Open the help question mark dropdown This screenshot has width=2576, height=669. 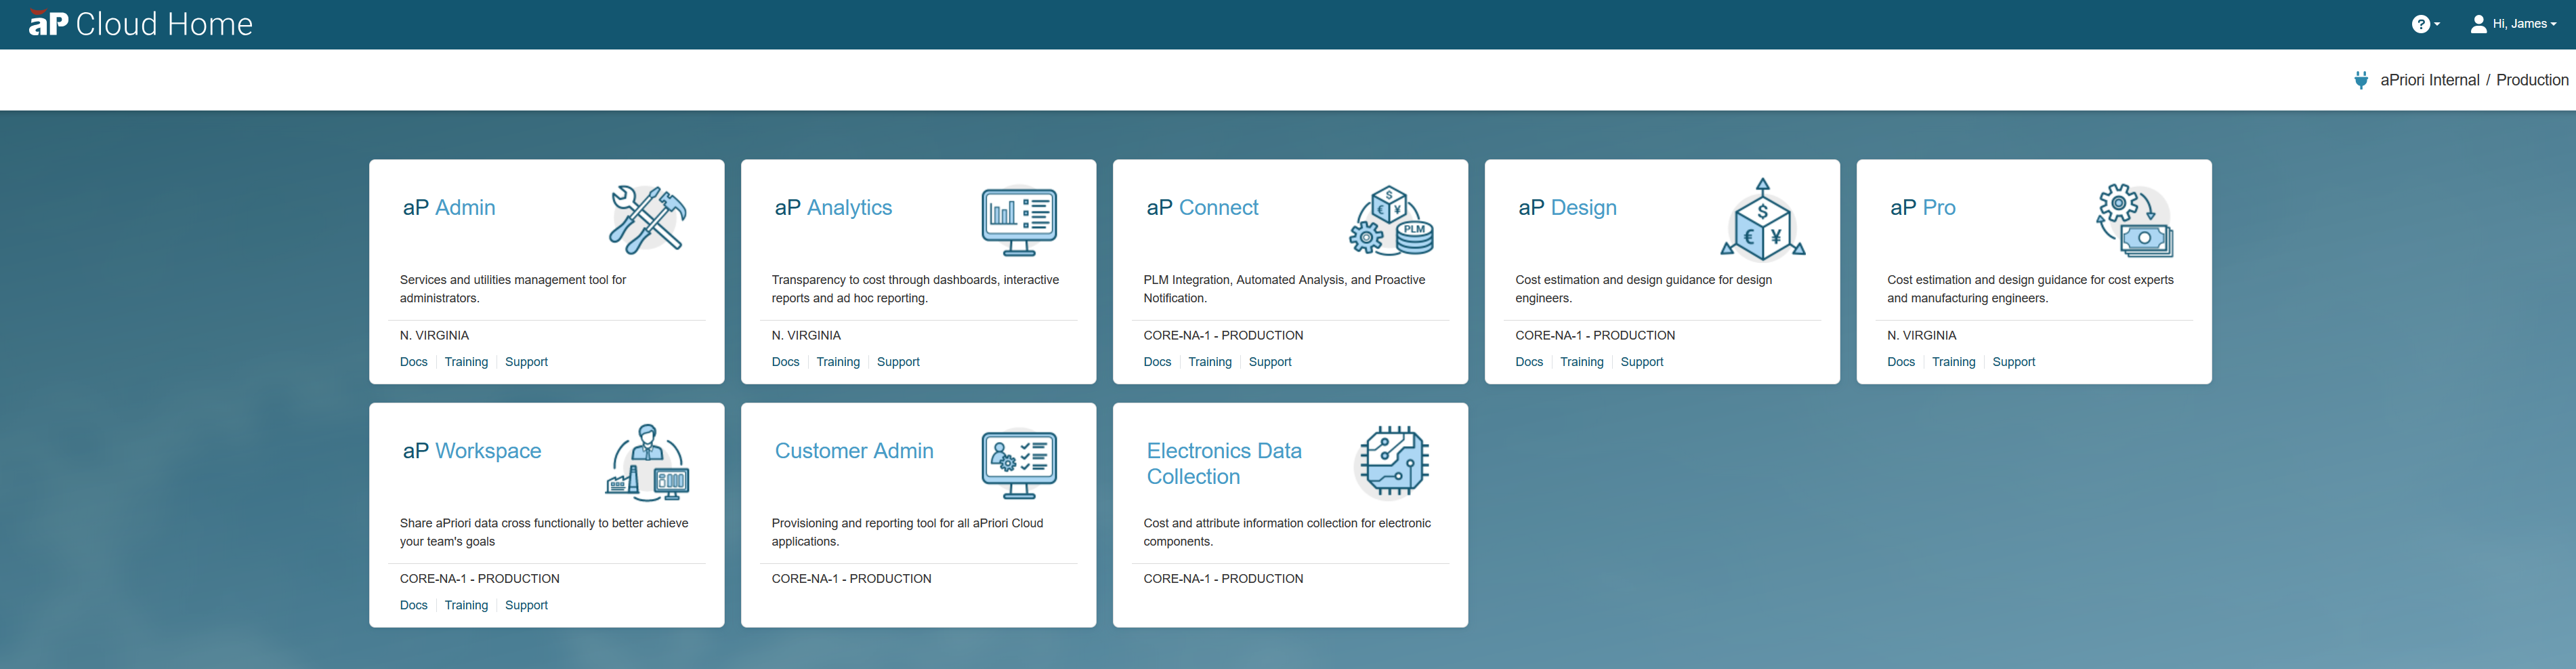tap(2424, 24)
